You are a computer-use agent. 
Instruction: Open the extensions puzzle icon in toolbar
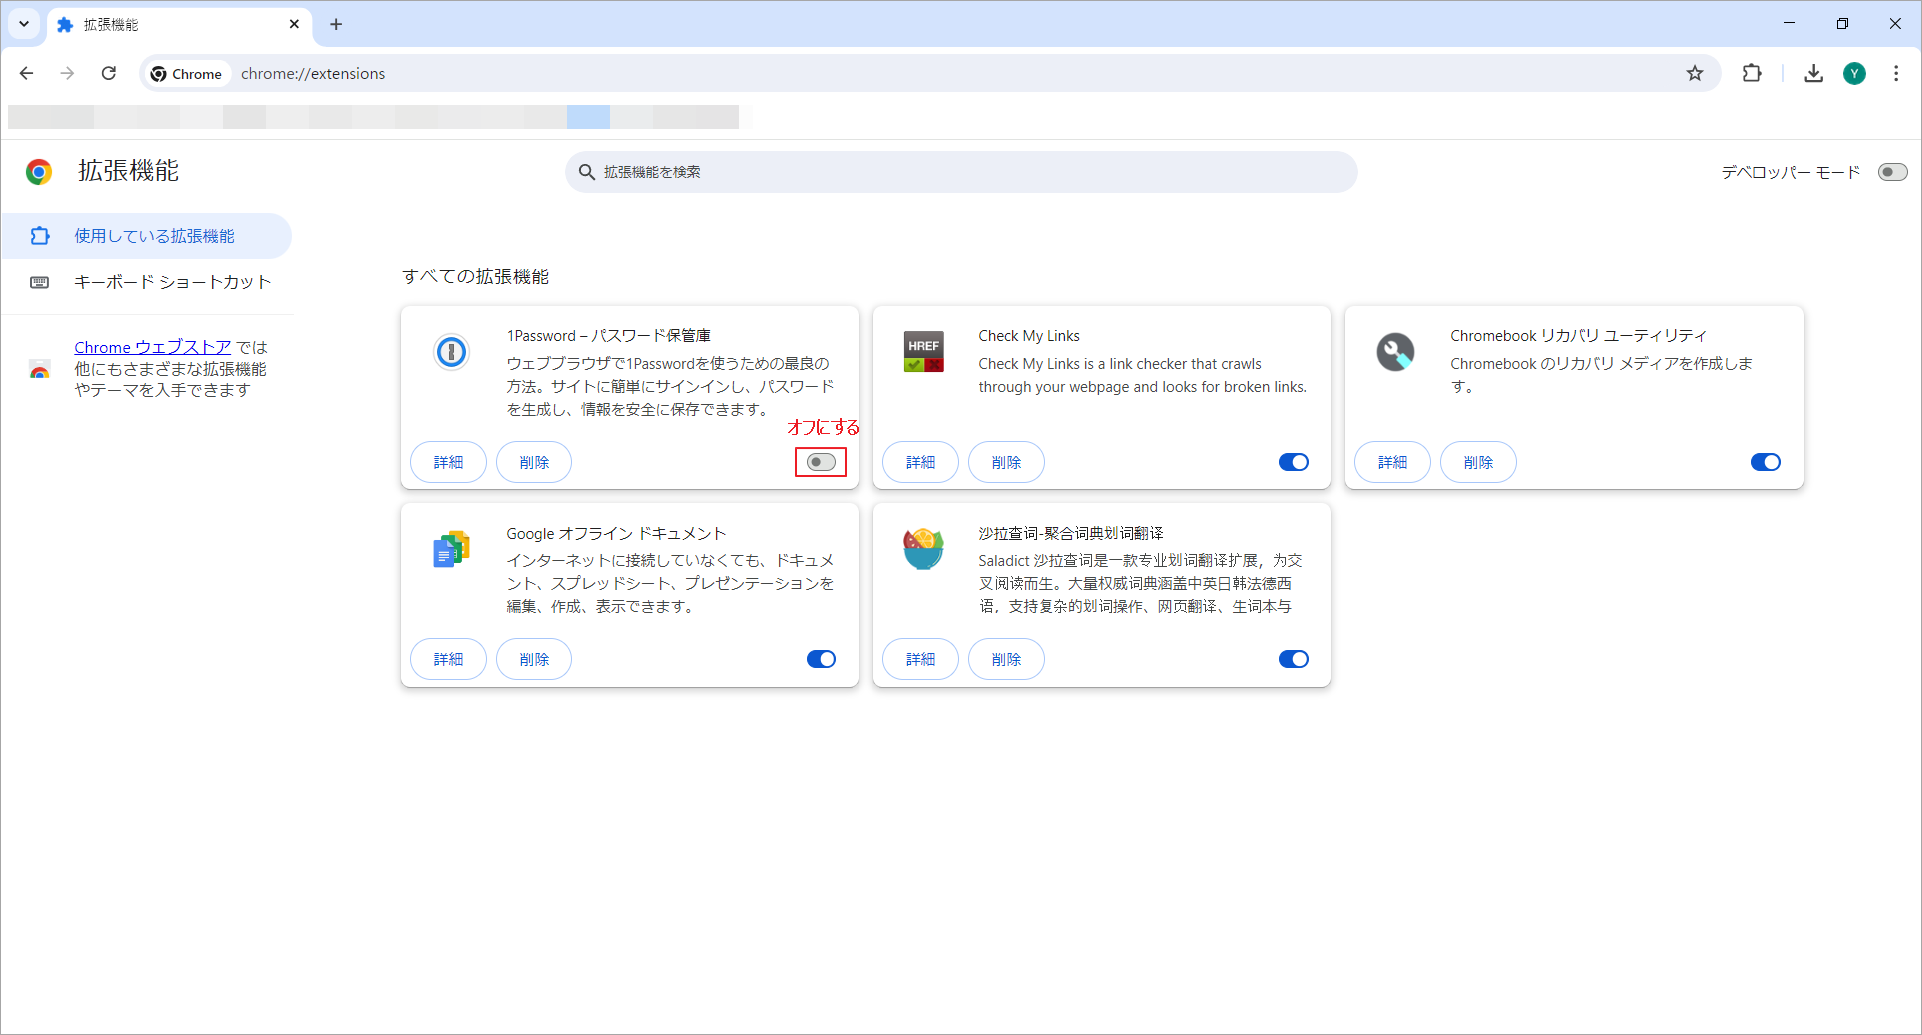1752,73
